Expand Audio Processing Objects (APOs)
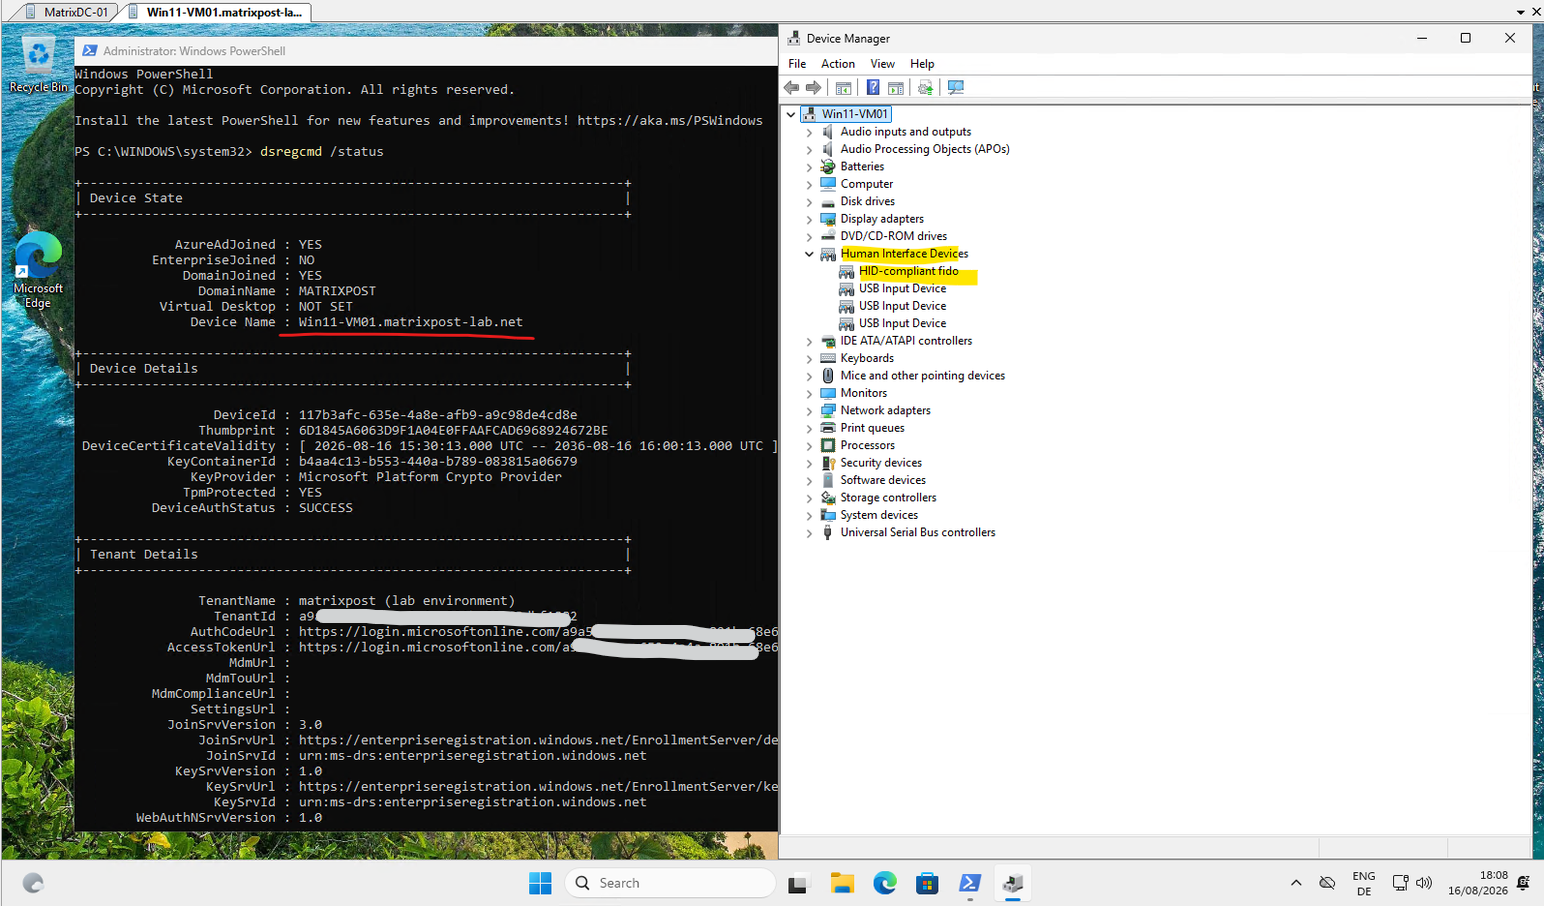 809,149
